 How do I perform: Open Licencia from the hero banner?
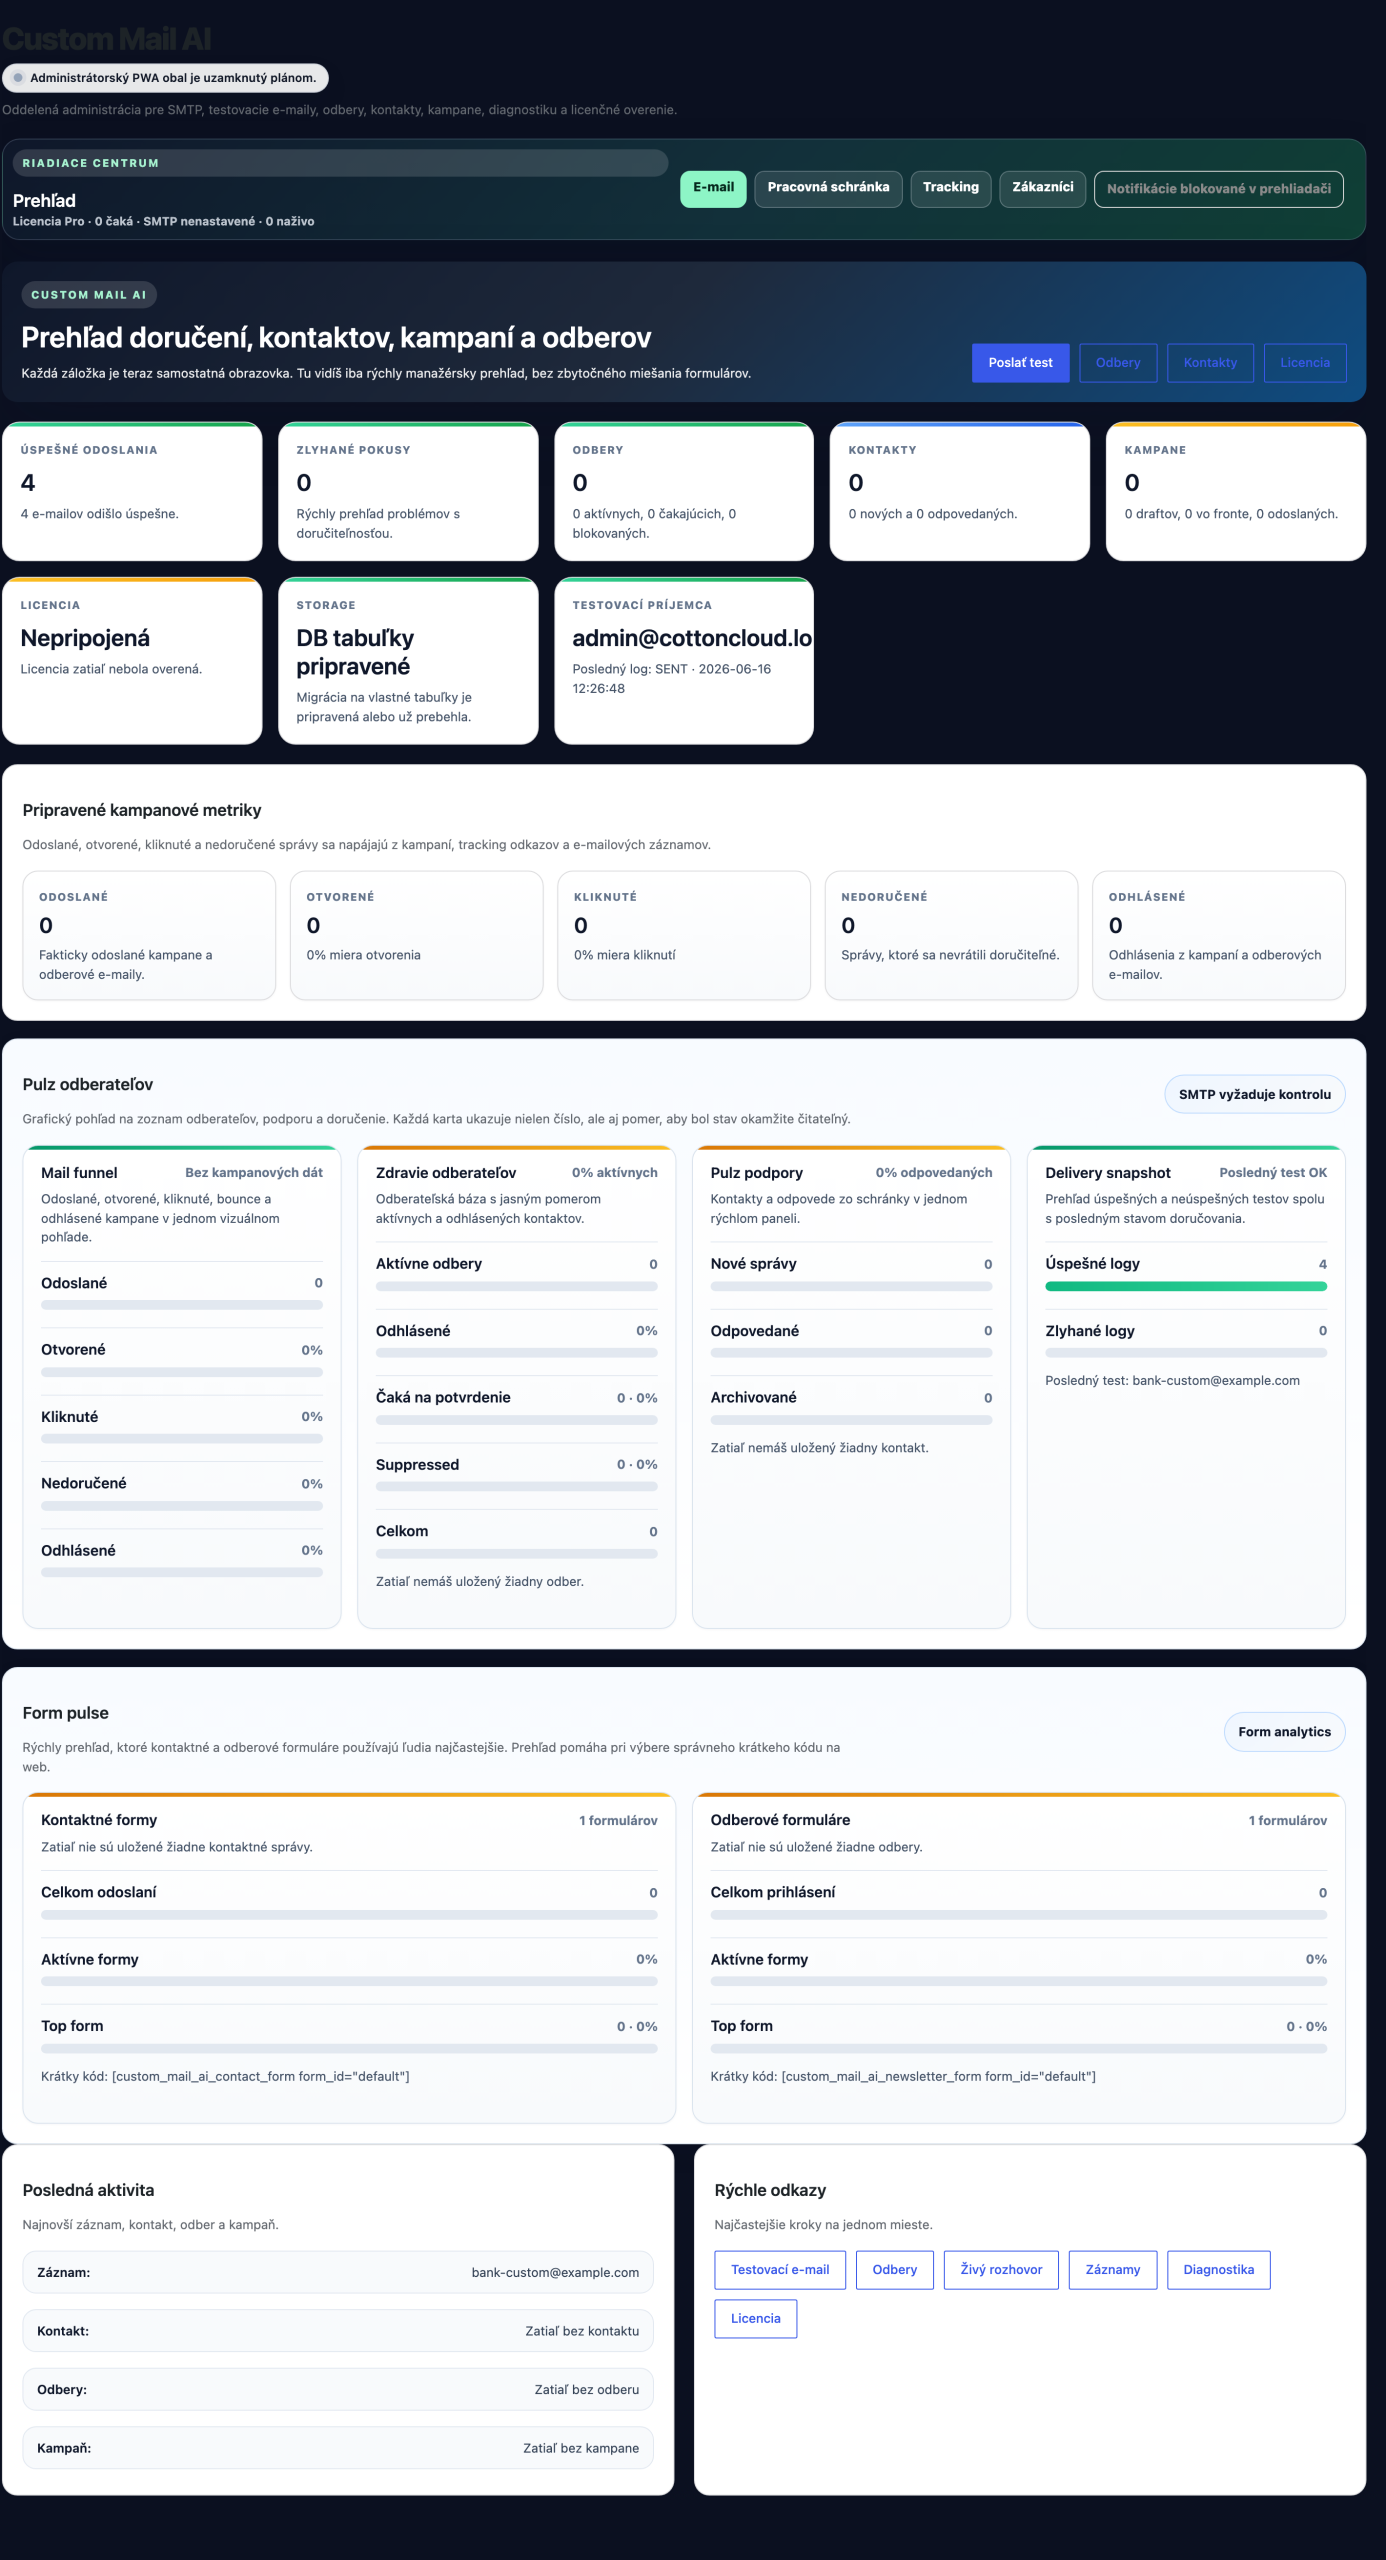(1305, 363)
